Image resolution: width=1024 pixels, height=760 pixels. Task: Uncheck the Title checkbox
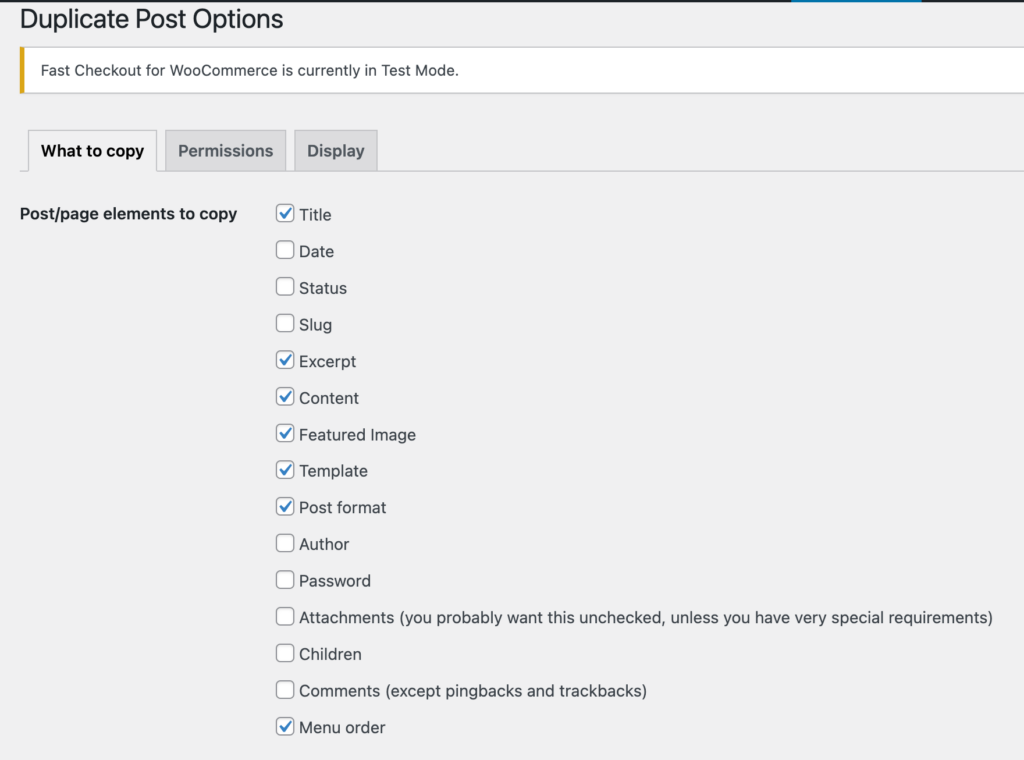[x=285, y=213]
